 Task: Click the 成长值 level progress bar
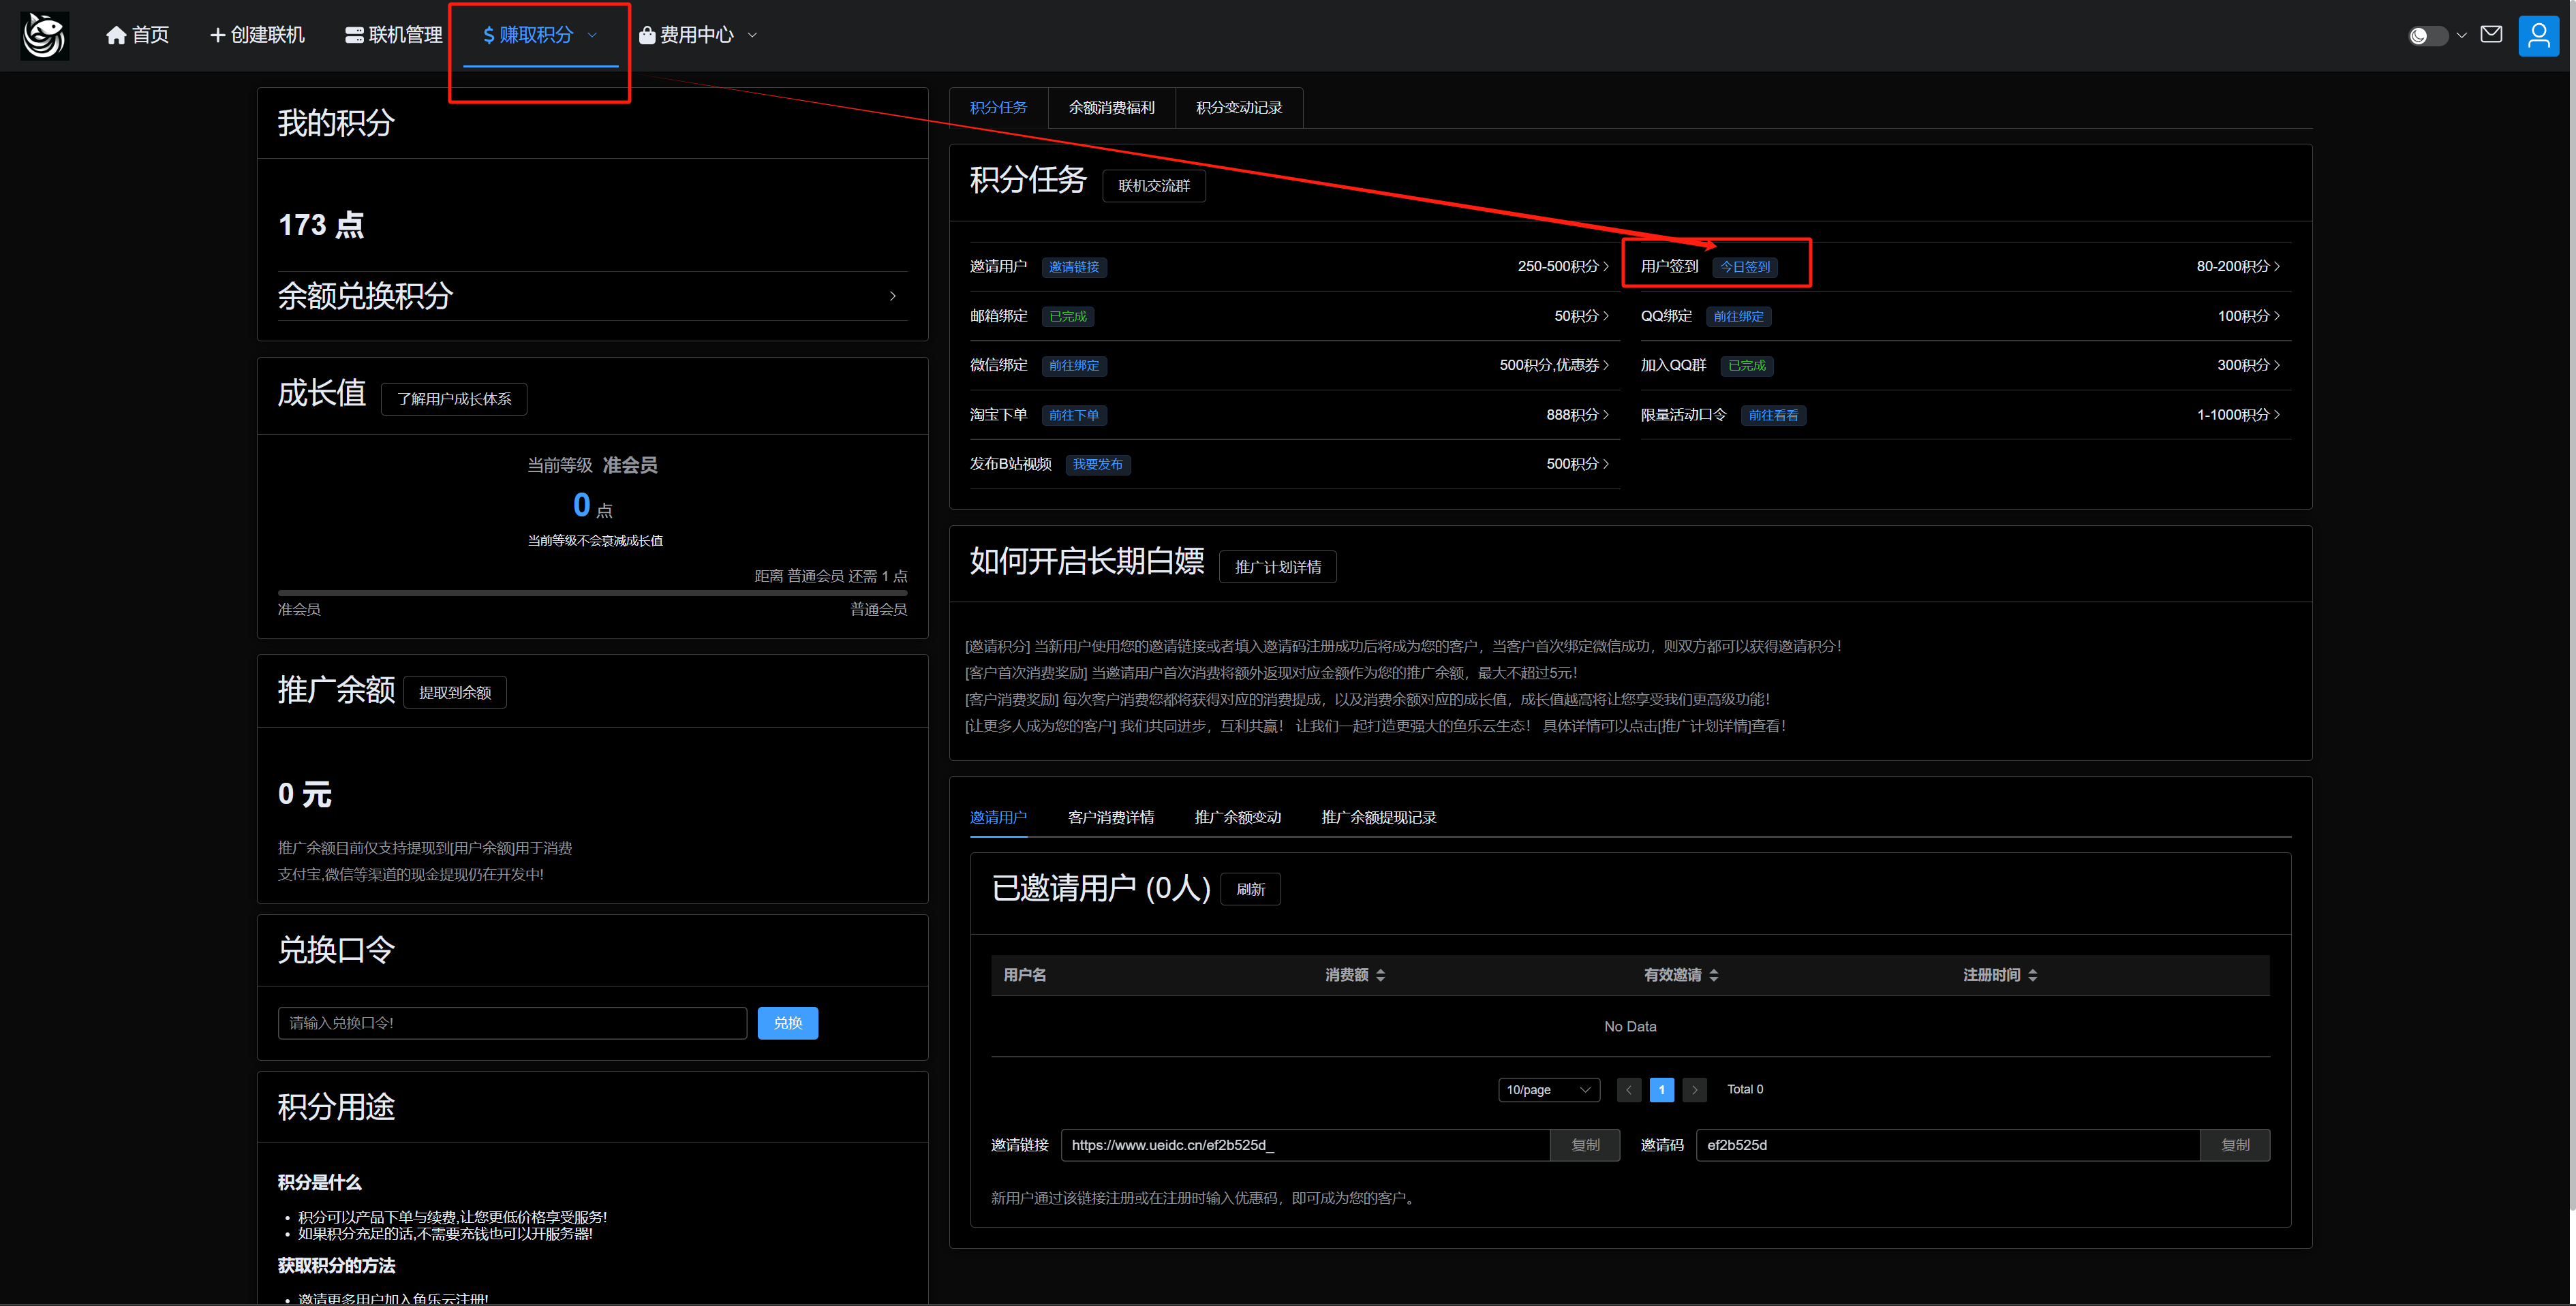592,593
